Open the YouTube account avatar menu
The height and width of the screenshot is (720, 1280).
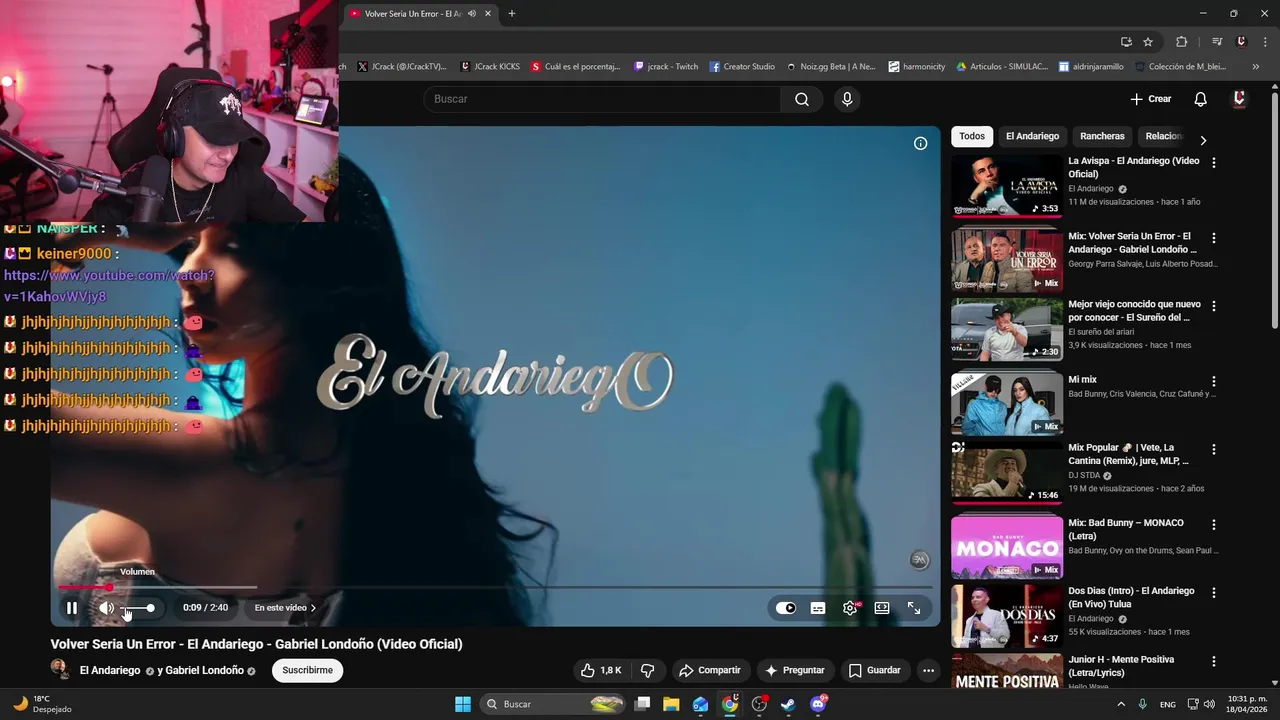(1239, 99)
